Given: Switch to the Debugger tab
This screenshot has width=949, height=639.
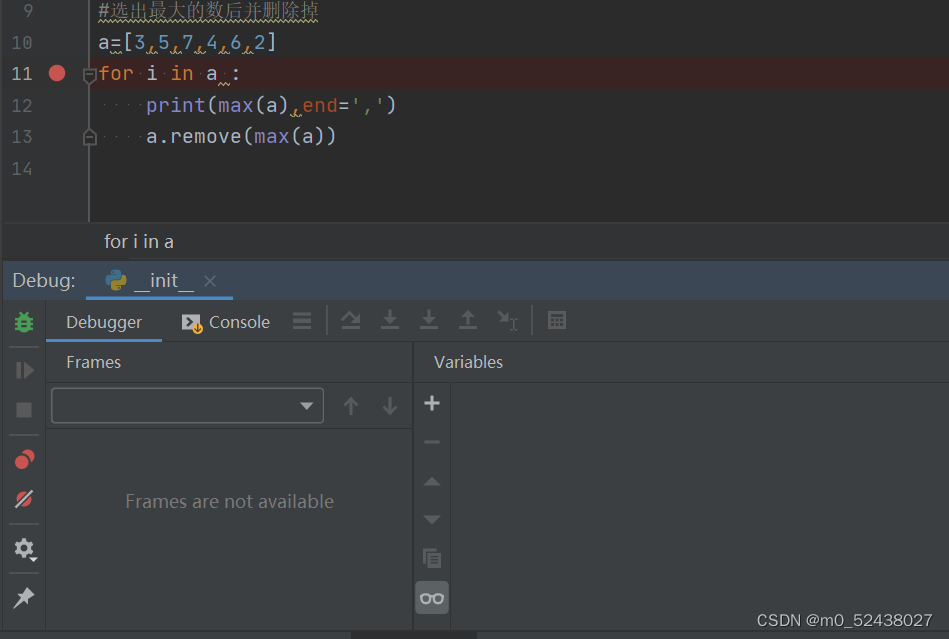Looking at the screenshot, I should coord(104,322).
